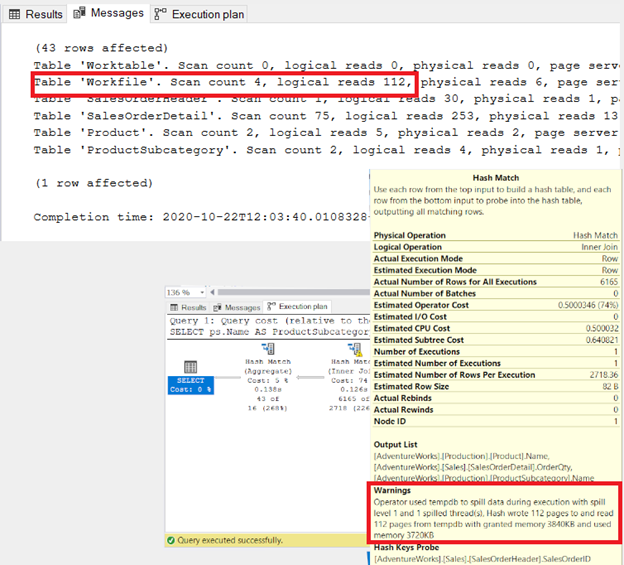This screenshot has width=624, height=565.
Task: Click 'Query executed successfully.' status text
Action: (230, 540)
